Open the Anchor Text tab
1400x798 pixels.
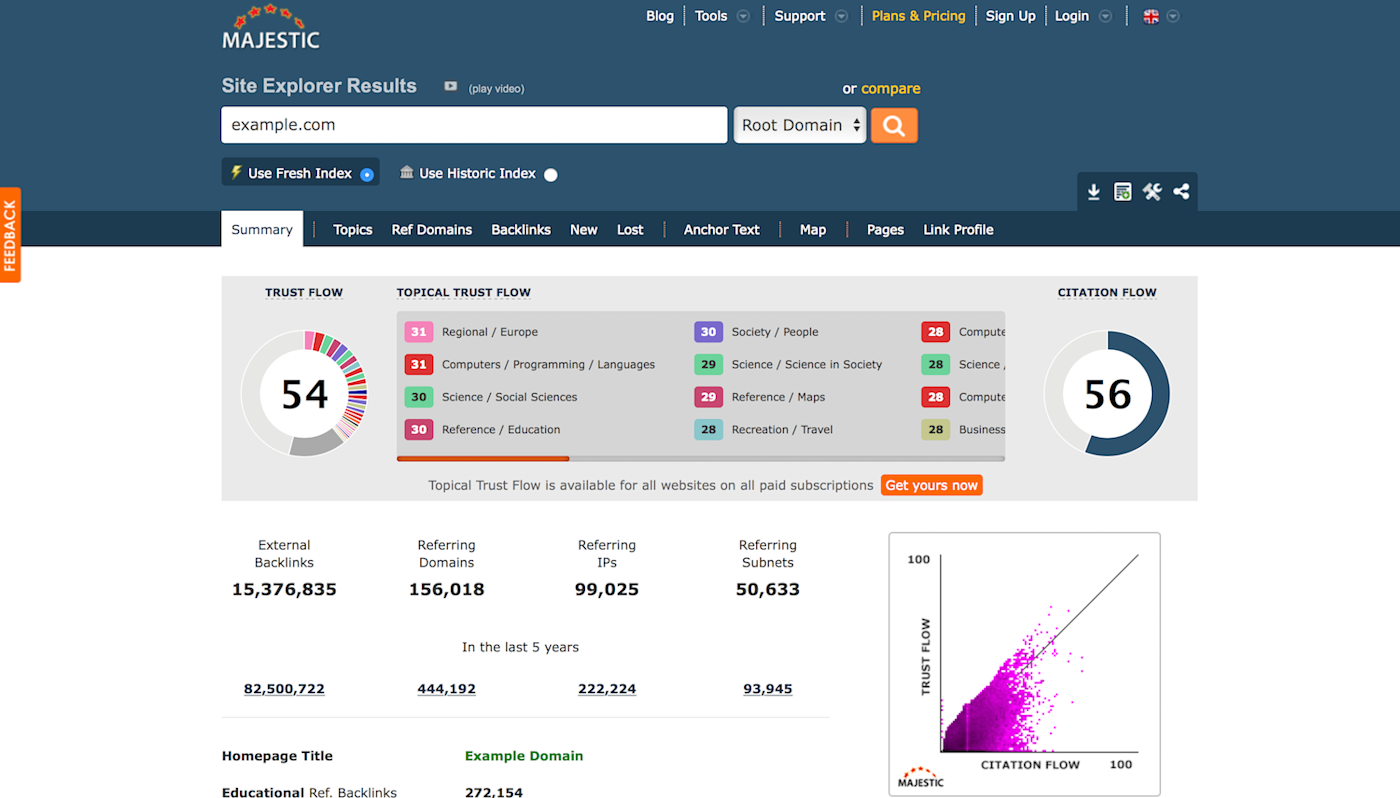[x=722, y=230]
